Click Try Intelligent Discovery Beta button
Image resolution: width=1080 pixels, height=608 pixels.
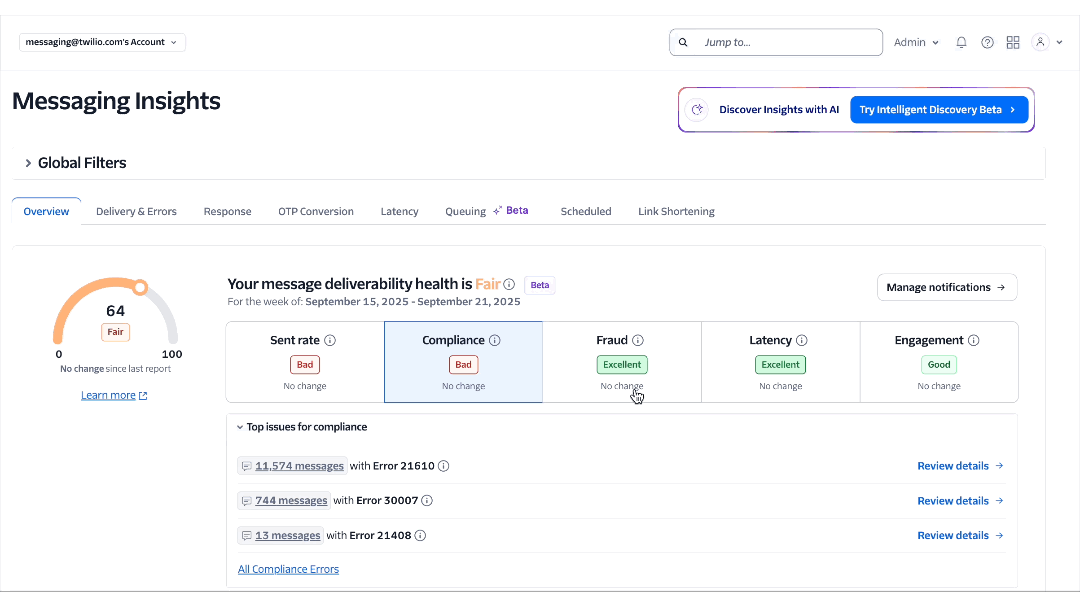tap(938, 110)
